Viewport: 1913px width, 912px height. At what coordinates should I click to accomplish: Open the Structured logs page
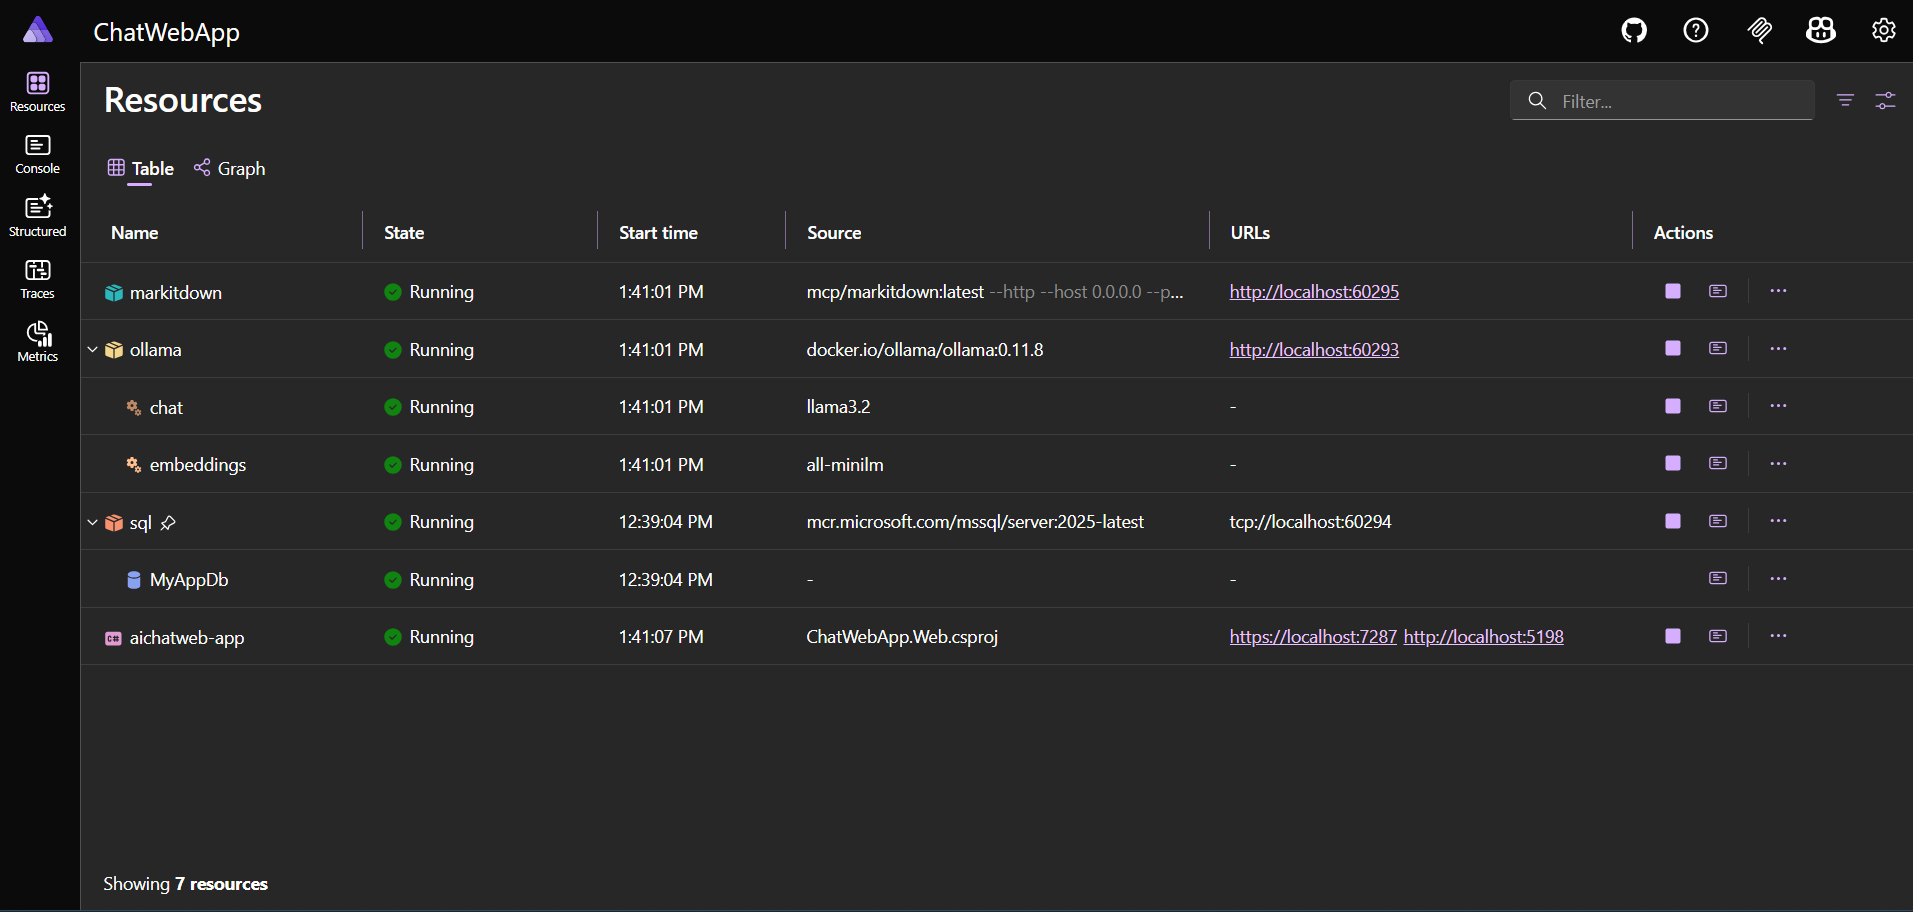(x=37, y=214)
